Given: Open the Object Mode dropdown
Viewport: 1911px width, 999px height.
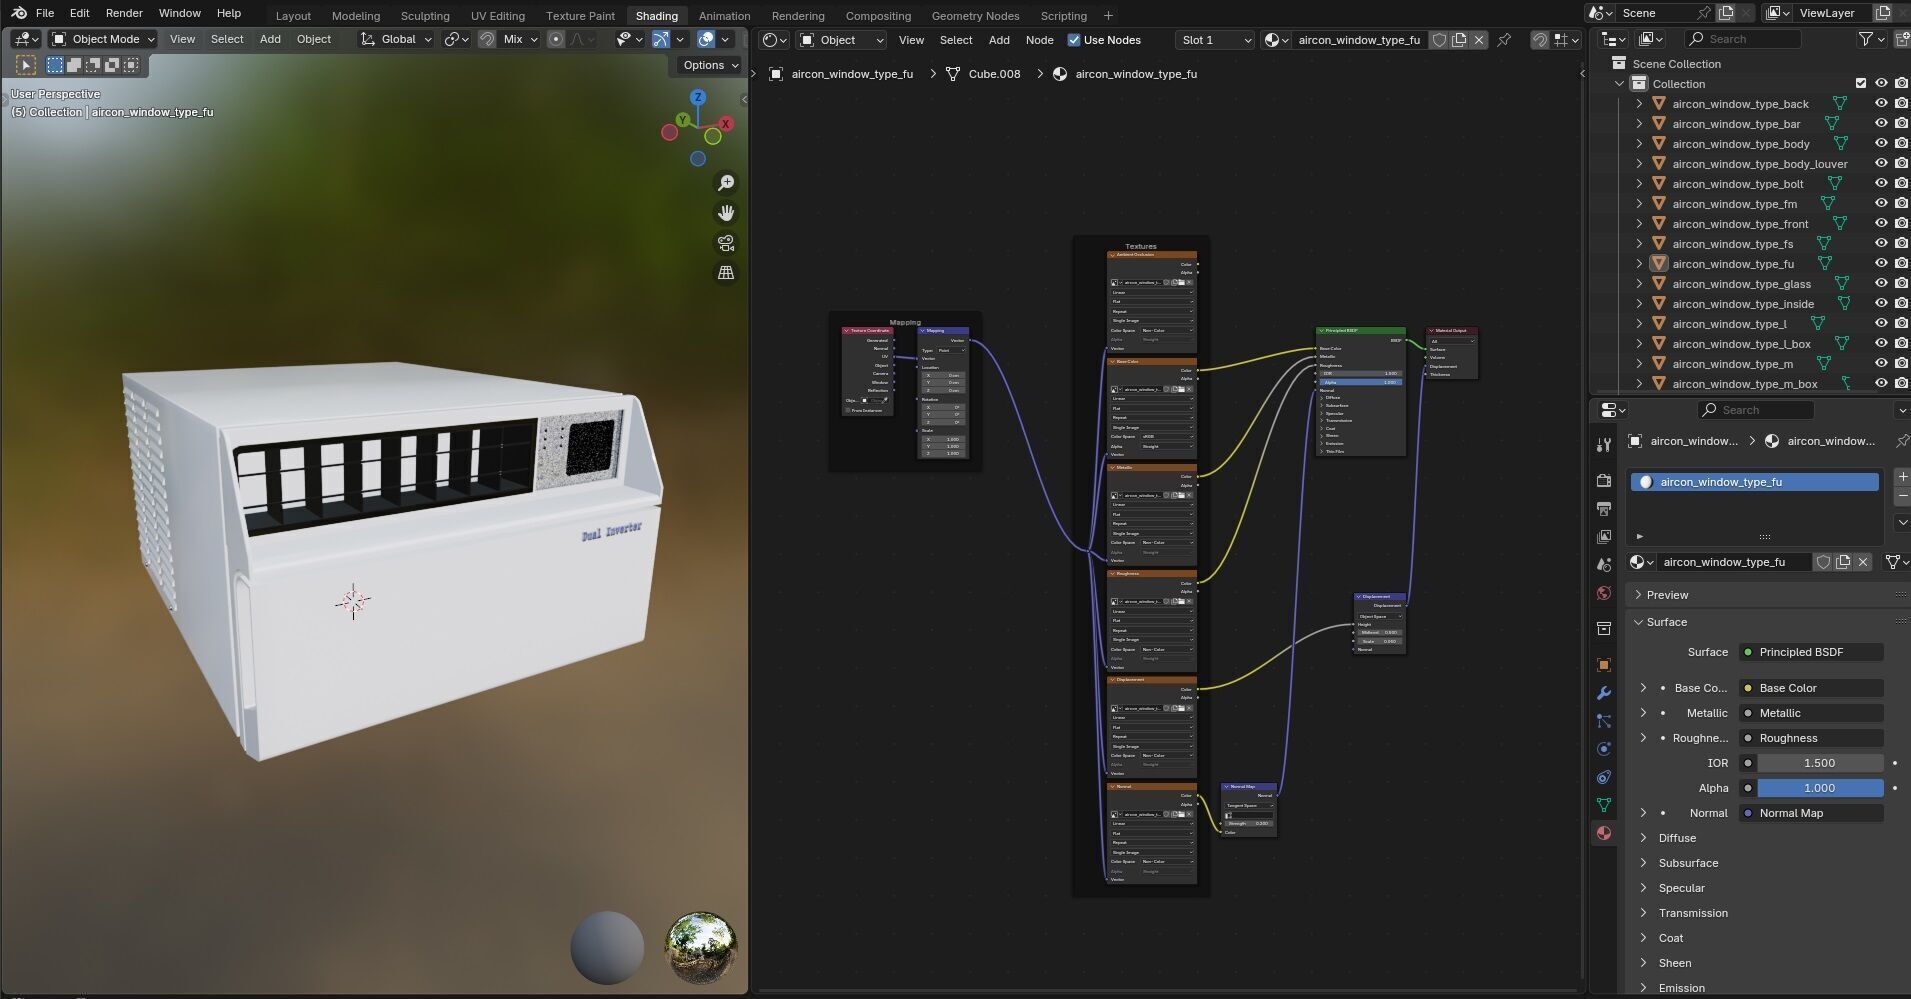Looking at the screenshot, I should pyautogui.click(x=104, y=39).
